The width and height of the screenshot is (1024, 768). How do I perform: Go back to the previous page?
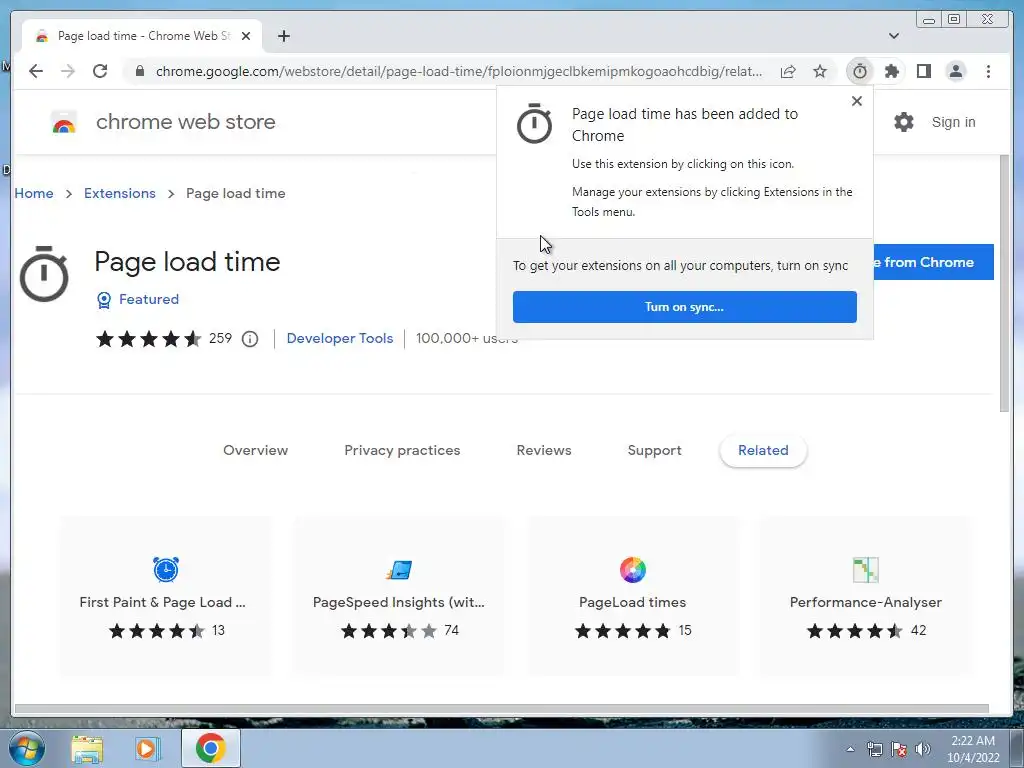(x=36, y=71)
